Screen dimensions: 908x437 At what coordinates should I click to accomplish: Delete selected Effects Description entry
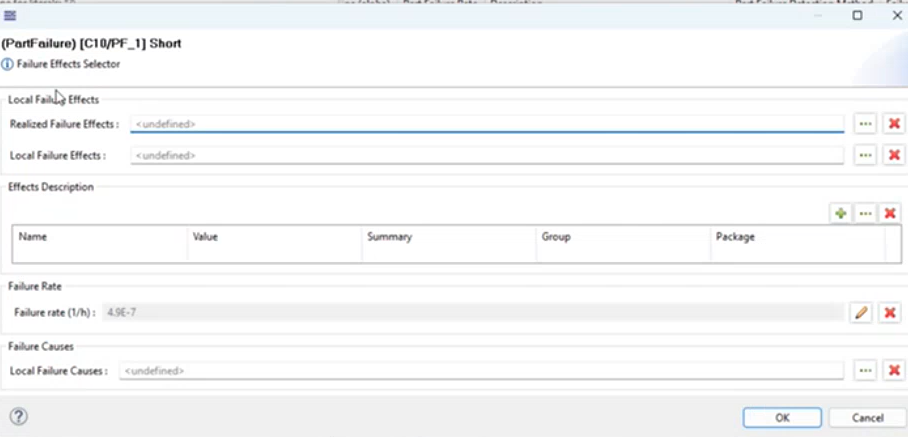click(x=890, y=214)
